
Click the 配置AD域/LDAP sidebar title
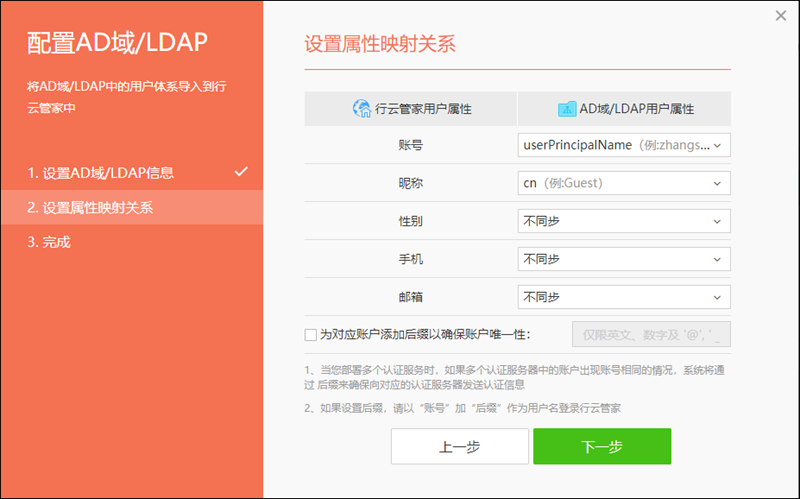[116, 41]
